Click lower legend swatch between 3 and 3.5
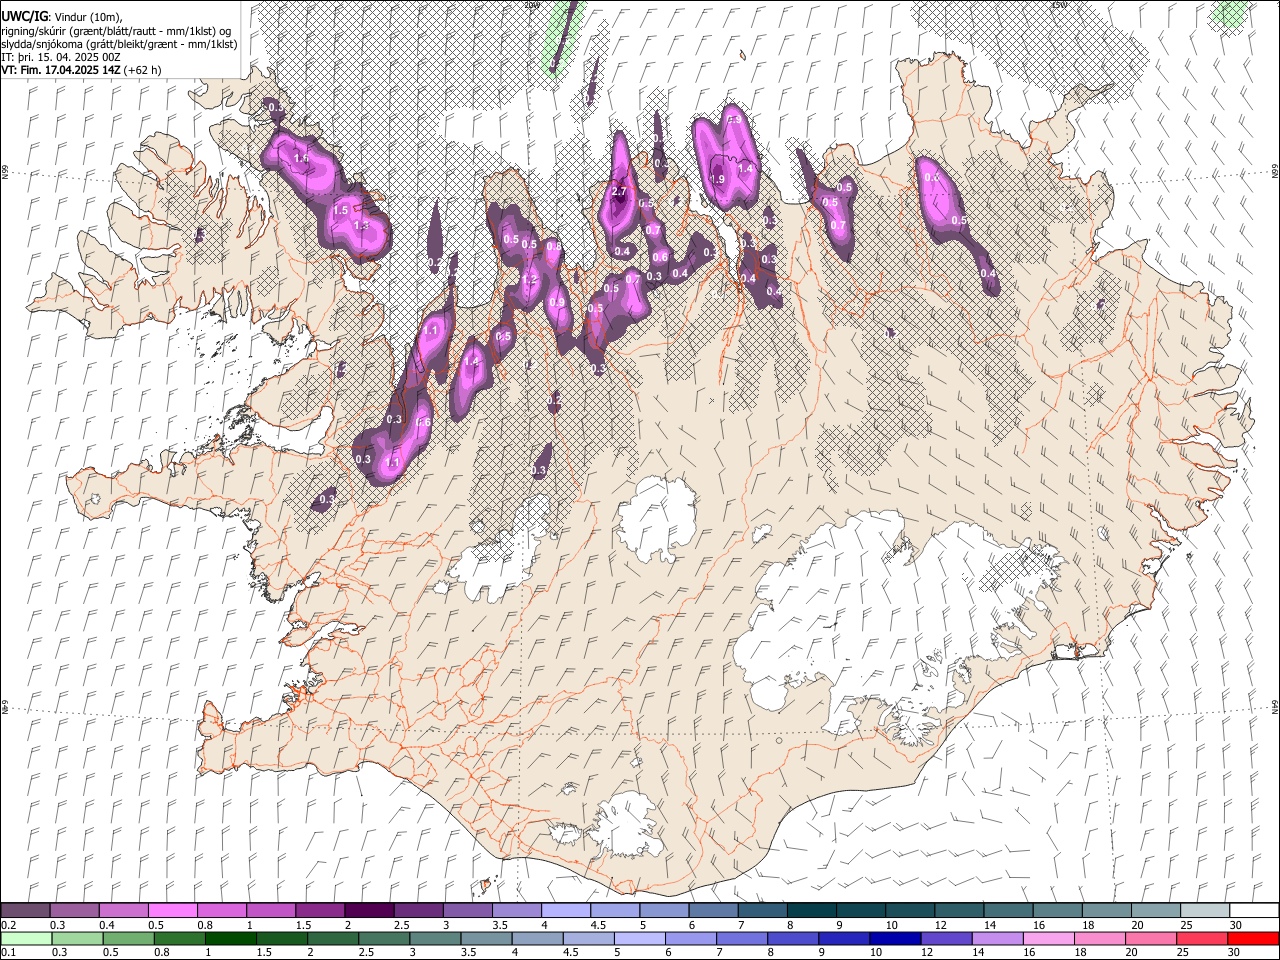The image size is (1280, 960). click(437, 938)
